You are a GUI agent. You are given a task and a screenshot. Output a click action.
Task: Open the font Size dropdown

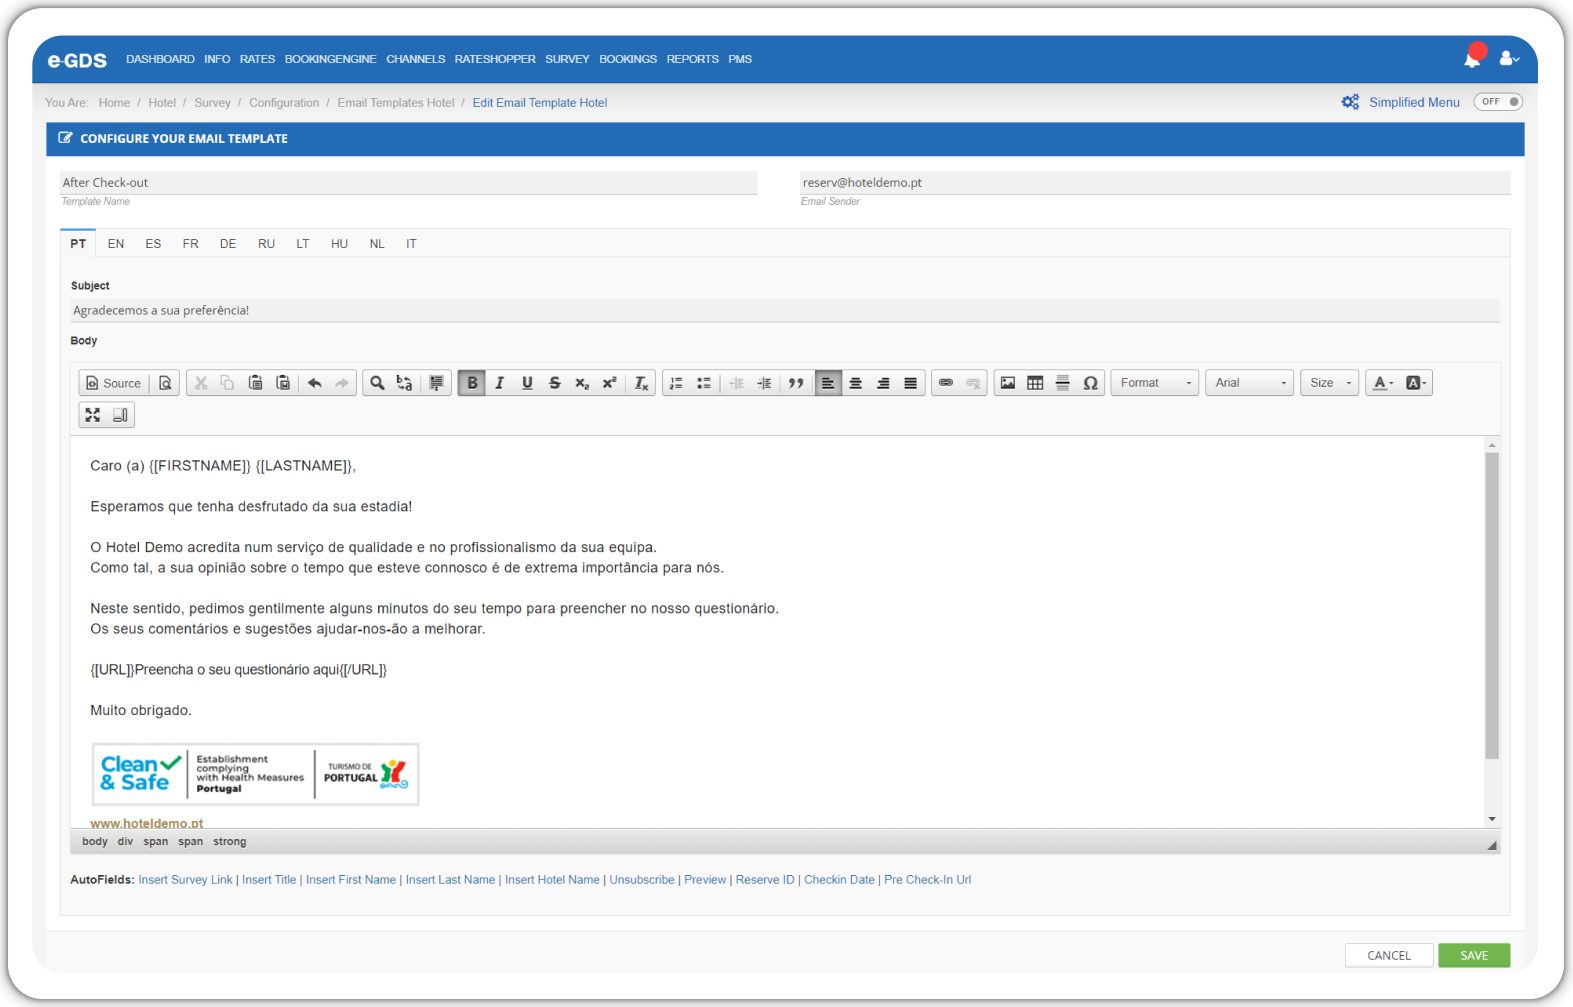(1330, 383)
